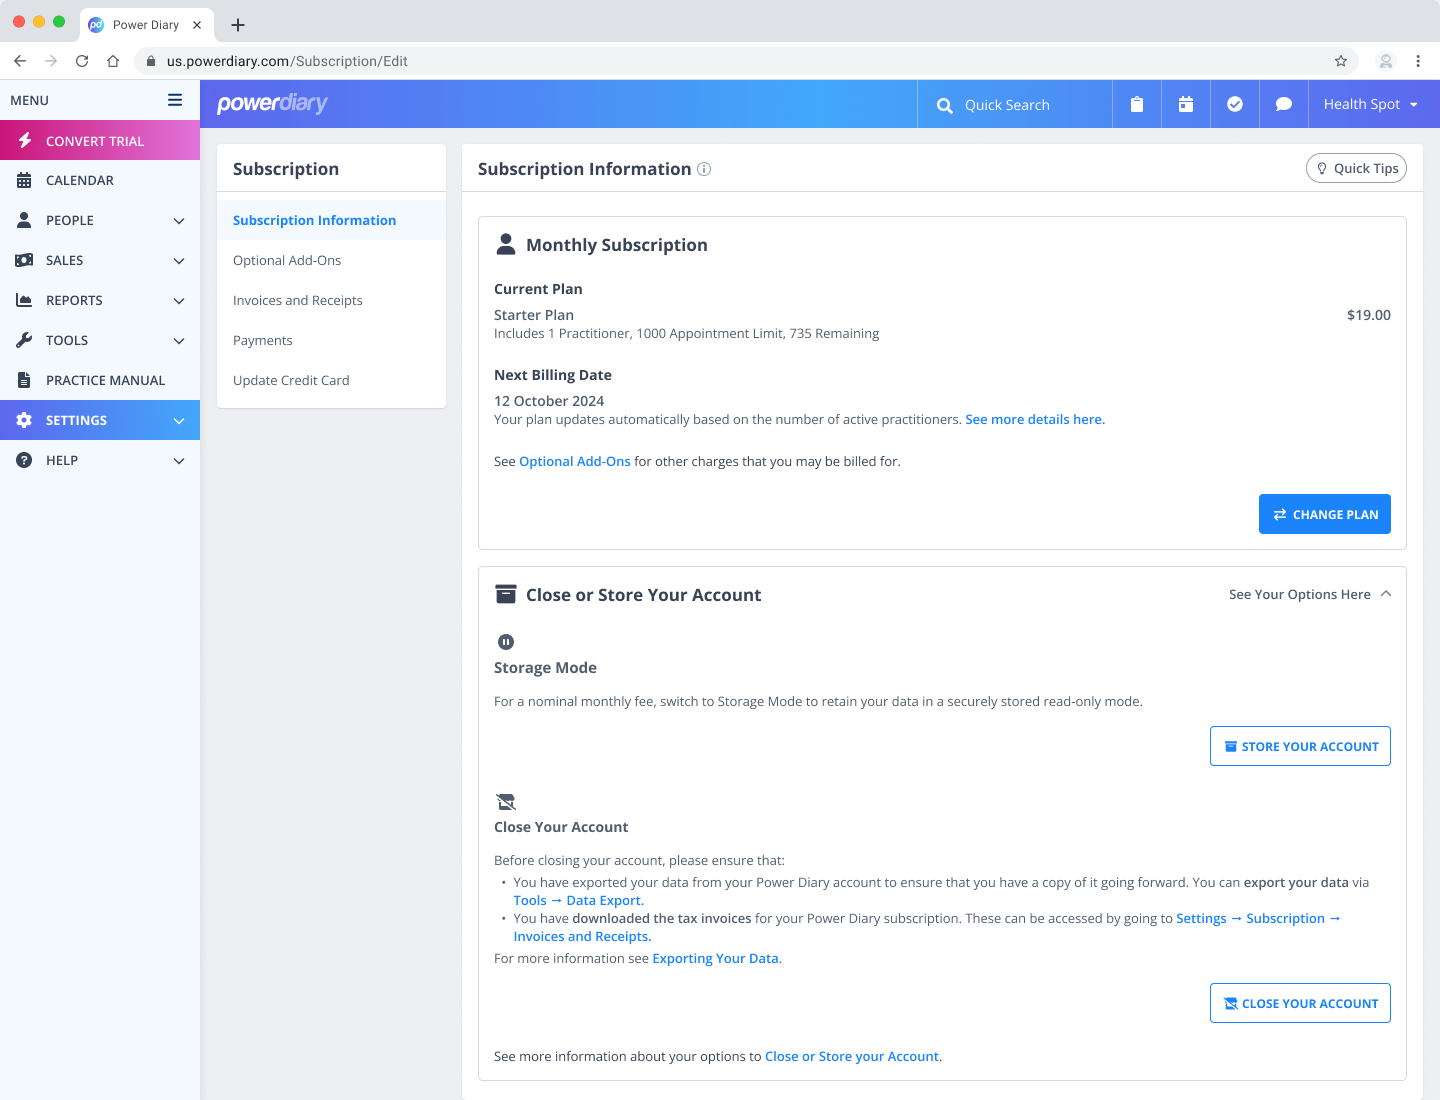This screenshot has height=1100, width=1440.
Task: Open the calendar icon in header toolbar
Action: [1186, 104]
